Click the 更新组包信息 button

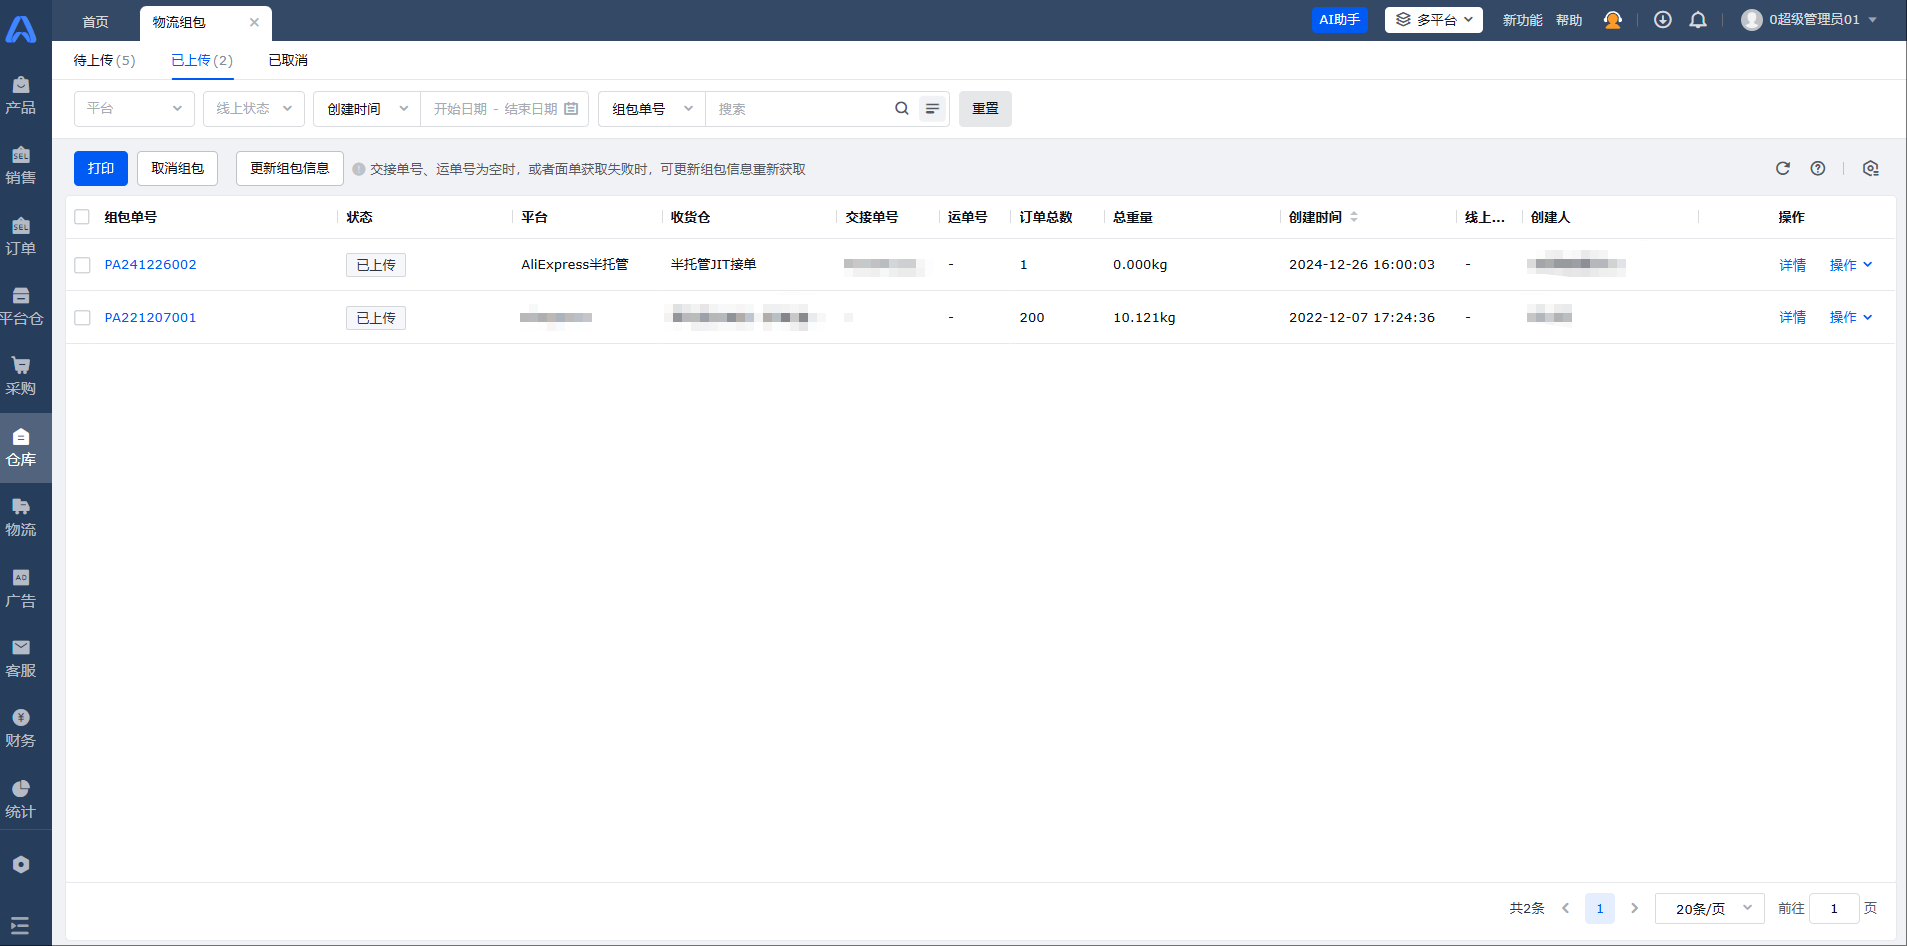290,168
